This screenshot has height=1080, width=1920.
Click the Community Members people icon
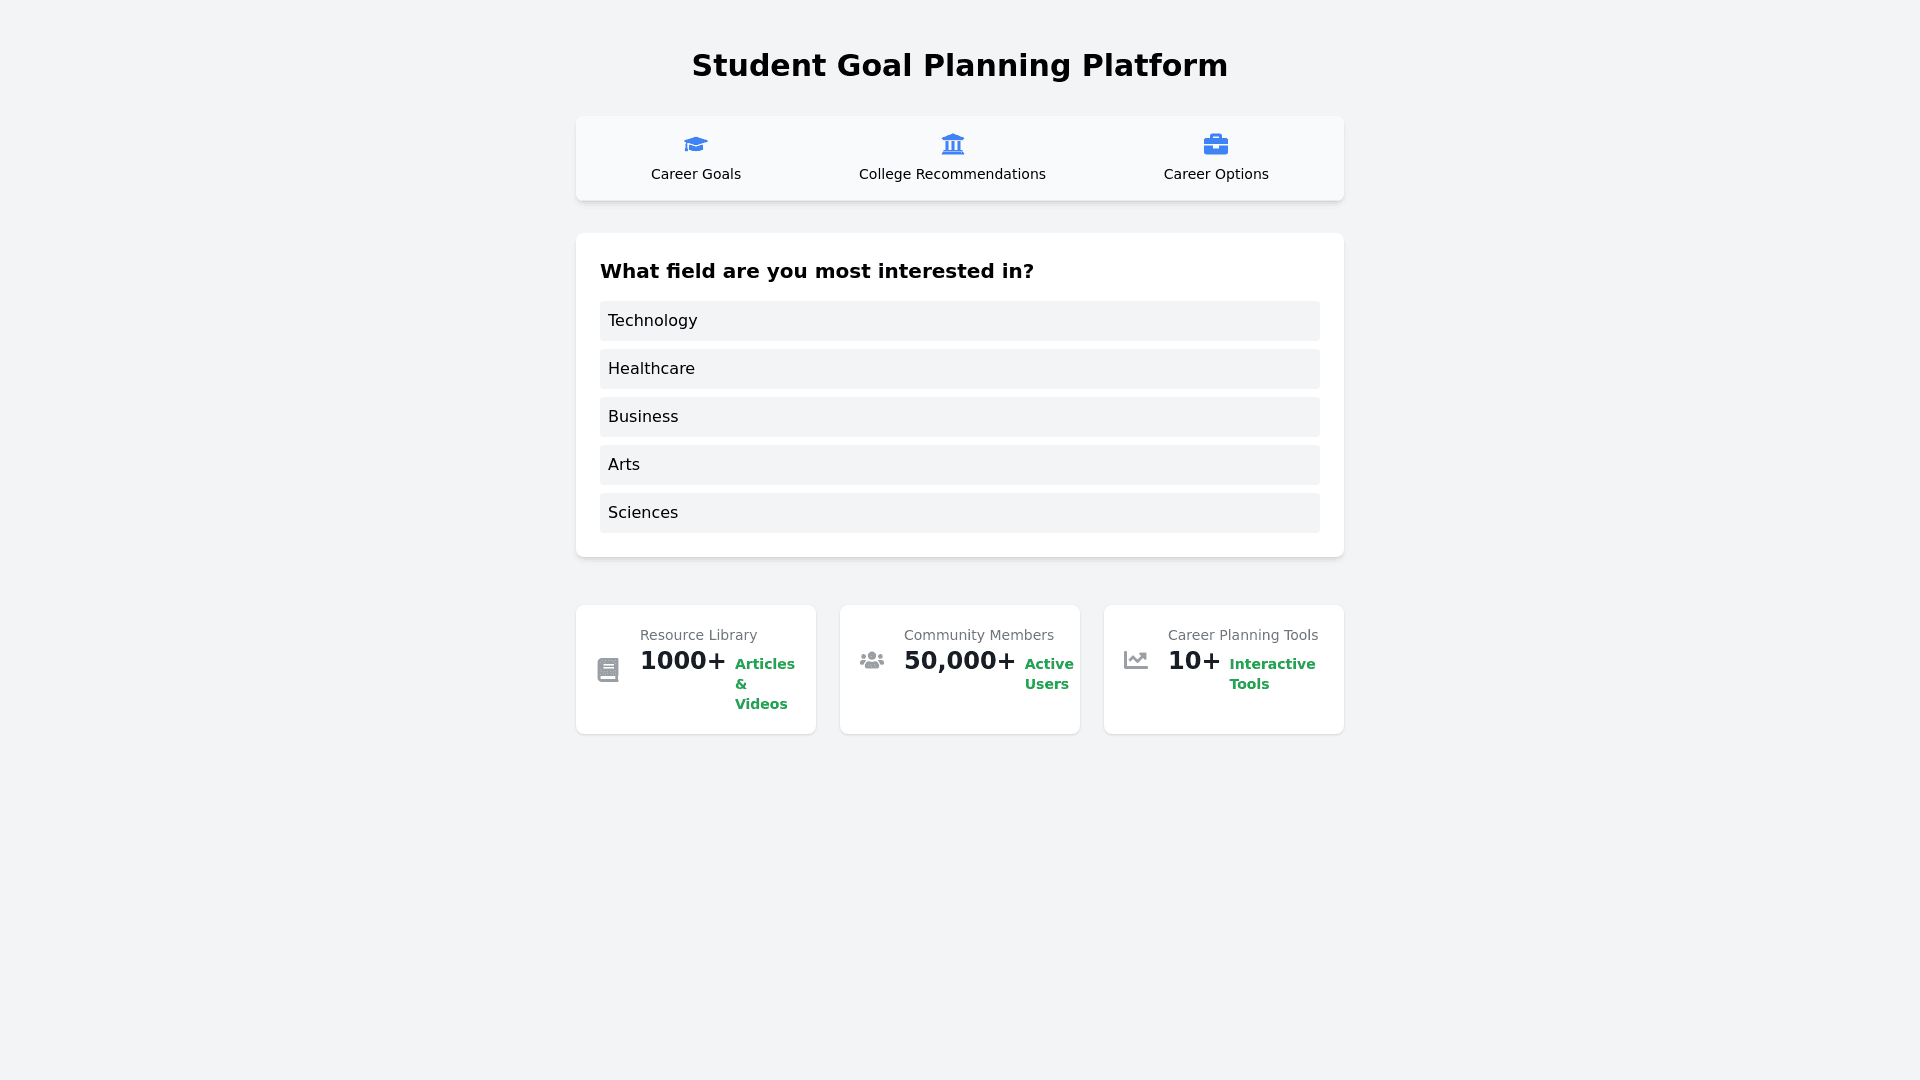(872, 661)
